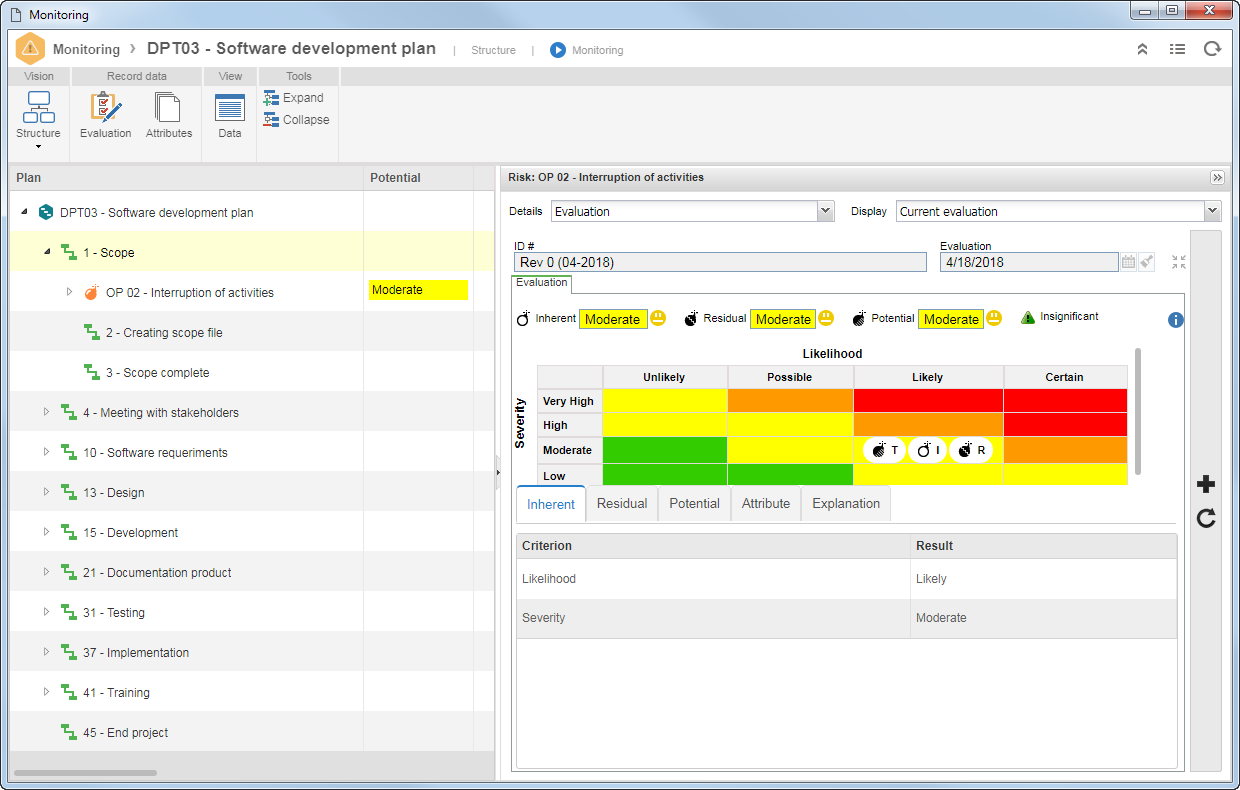The width and height of the screenshot is (1240, 790).
Task: Select the 45 - End project row
Action: [x=252, y=732]
